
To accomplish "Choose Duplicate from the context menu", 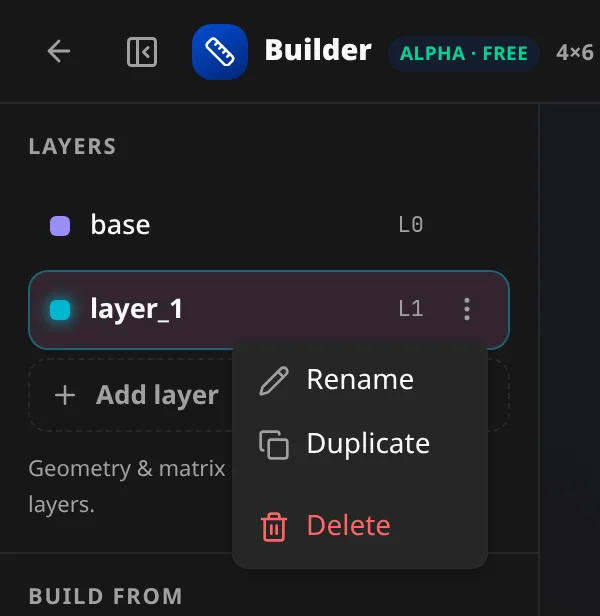I will [360, 444].
